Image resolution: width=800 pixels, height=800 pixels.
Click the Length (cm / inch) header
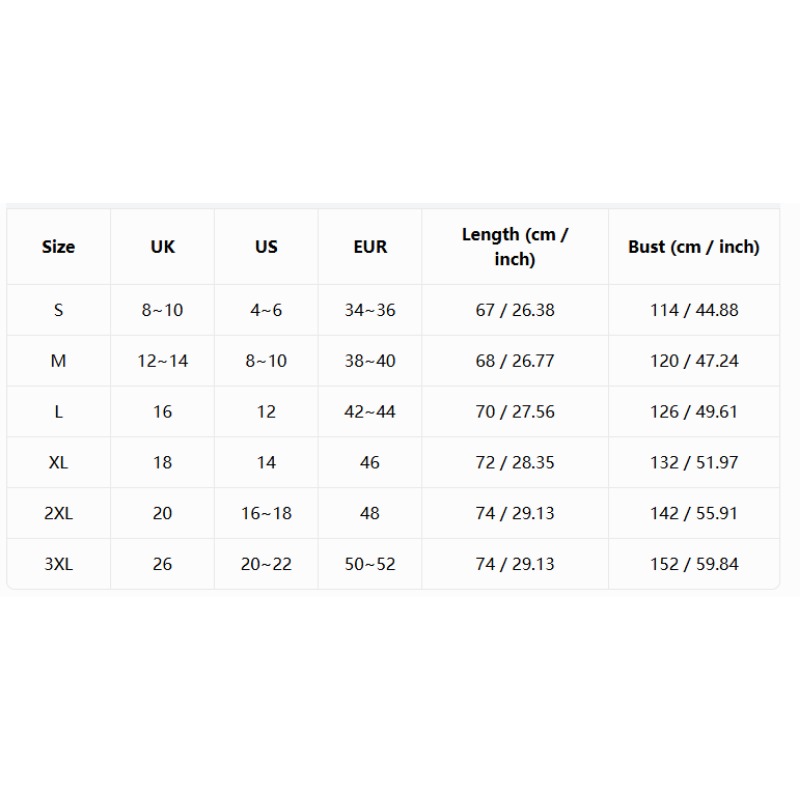coord(515,247)
